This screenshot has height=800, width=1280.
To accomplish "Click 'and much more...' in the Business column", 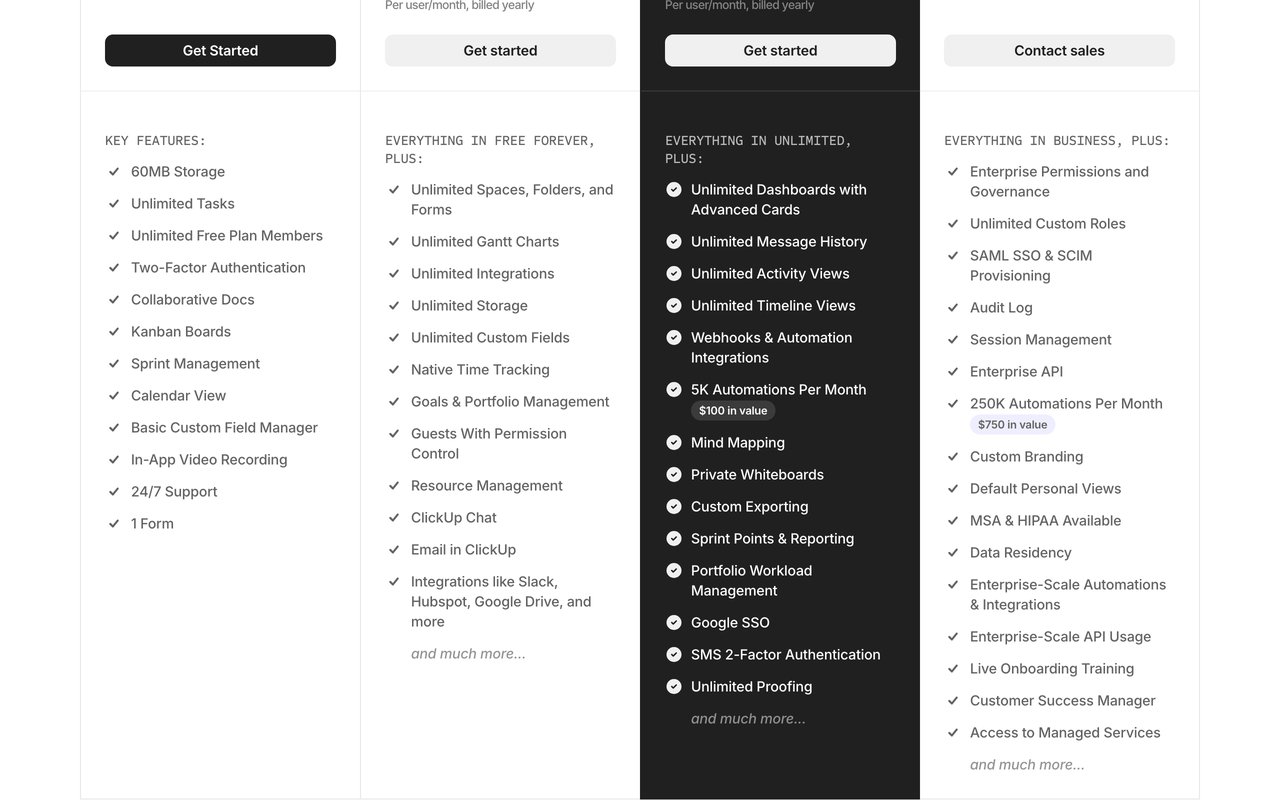I will (748, 719).
